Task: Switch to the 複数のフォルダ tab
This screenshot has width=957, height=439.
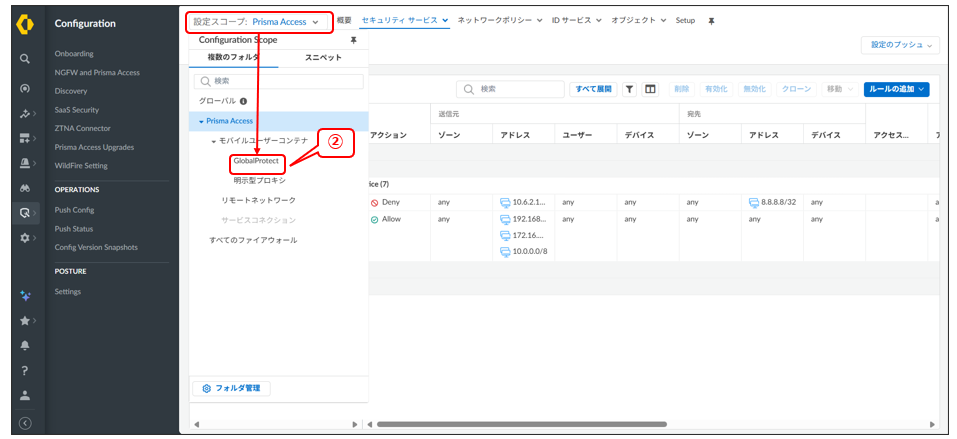Action: tap(234, 57)
